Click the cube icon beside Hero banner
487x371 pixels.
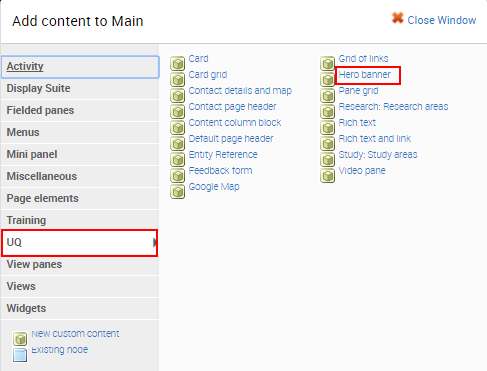328,79
